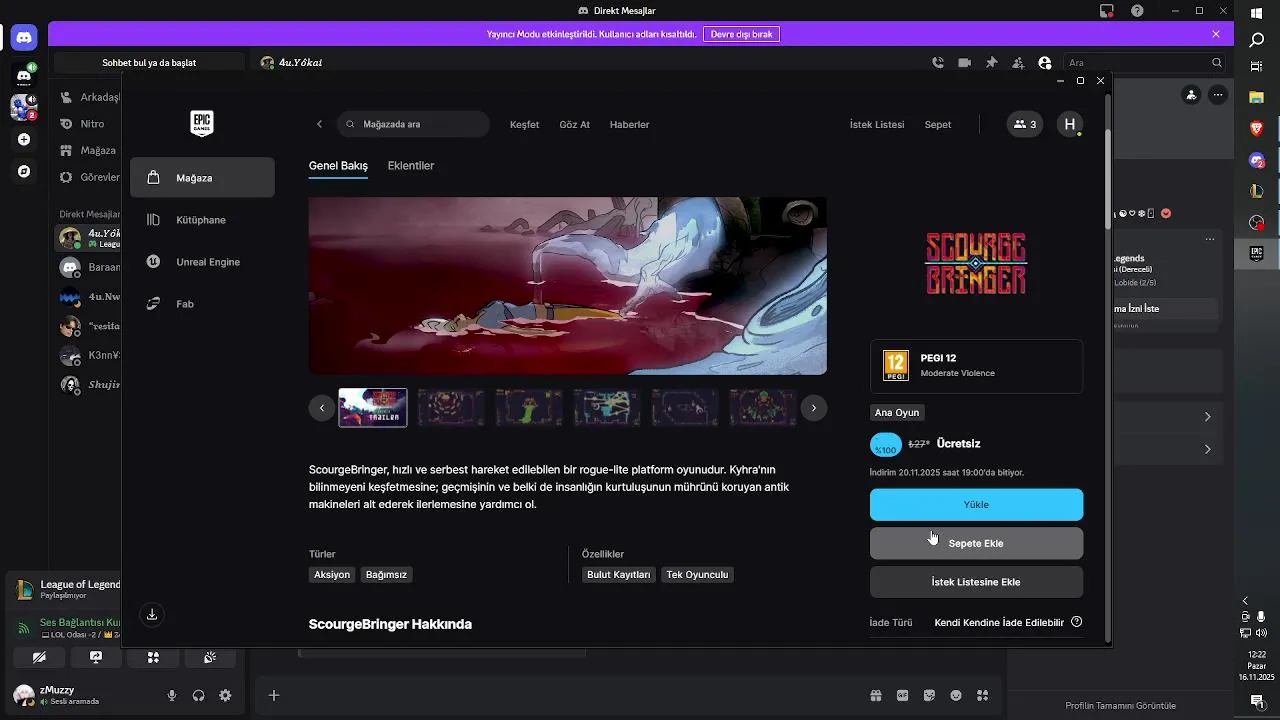
Task: Open soundboard in Discord voice panel
Action: click(210, 657)
